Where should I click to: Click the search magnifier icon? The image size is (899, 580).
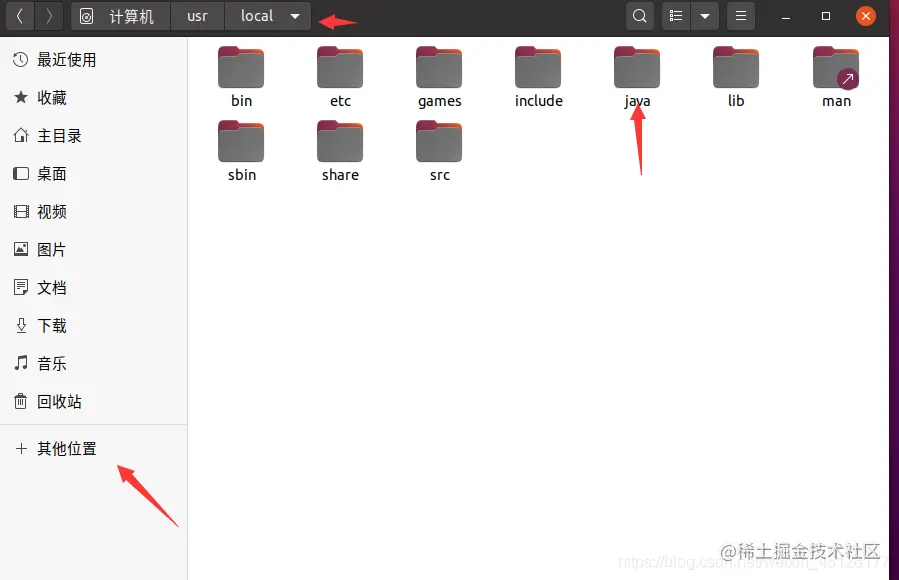pos(640,16)
